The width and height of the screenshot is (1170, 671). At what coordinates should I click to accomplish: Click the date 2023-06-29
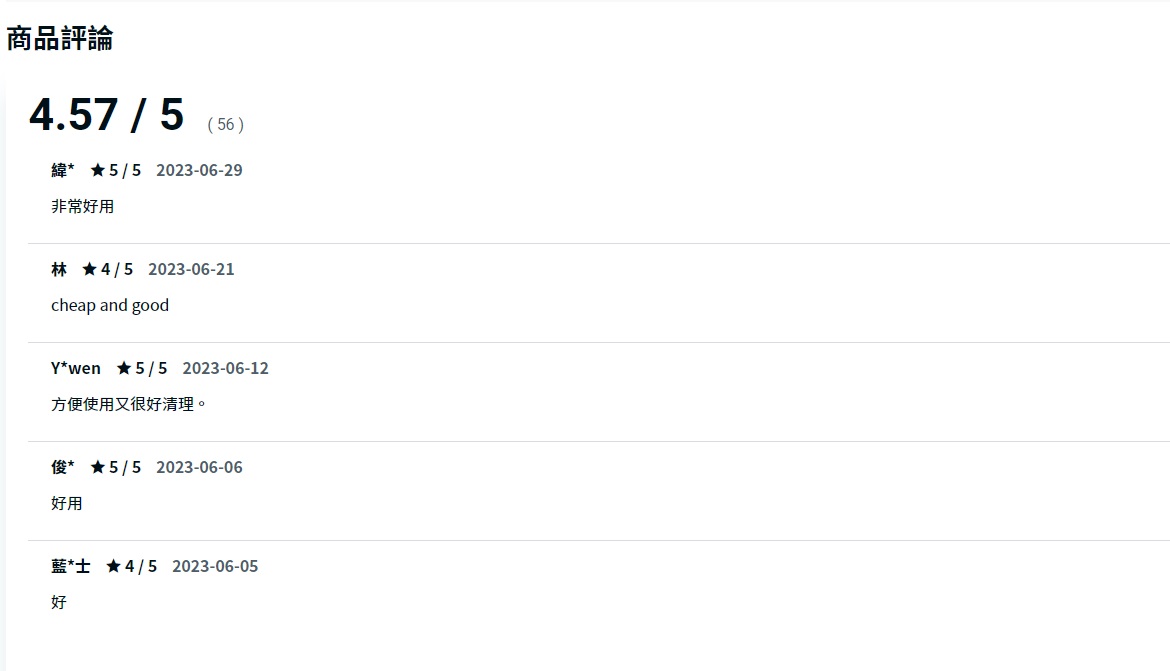tap(199, 170)
